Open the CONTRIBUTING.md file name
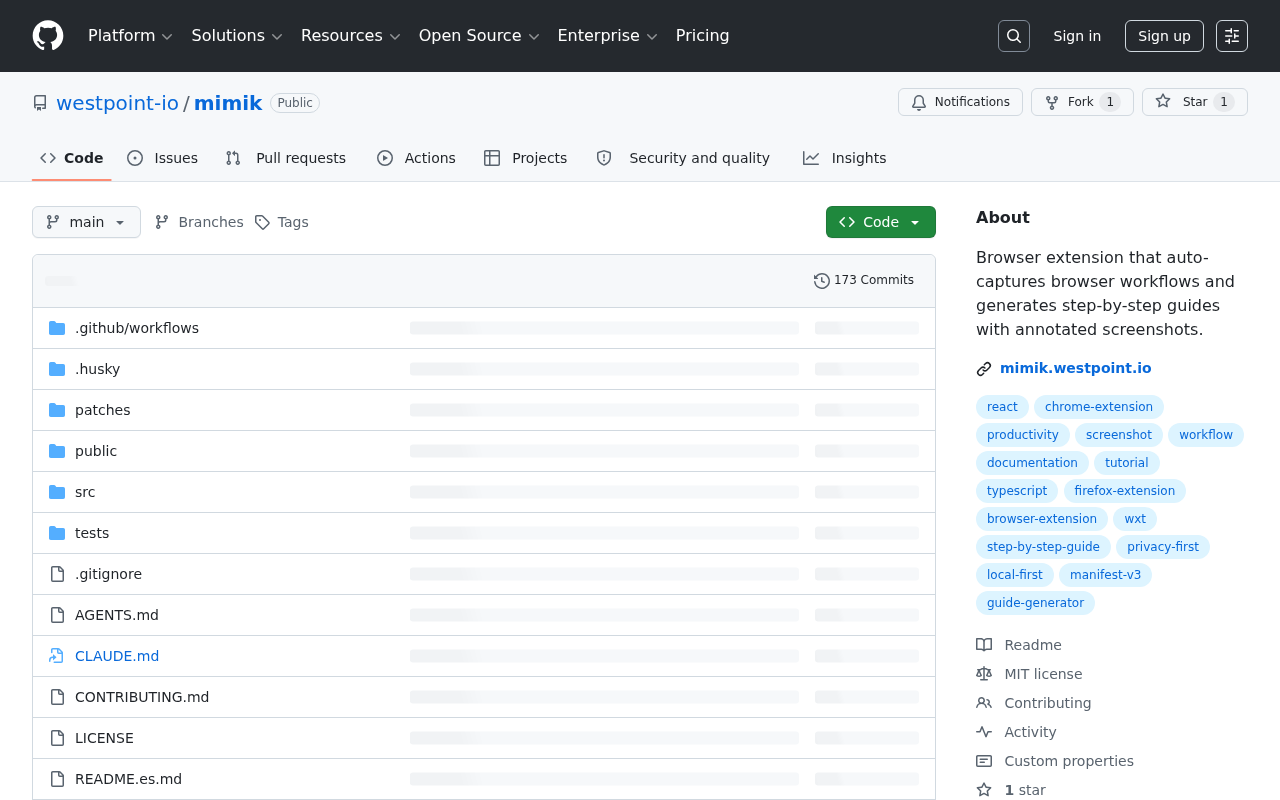 pos(142,697)
